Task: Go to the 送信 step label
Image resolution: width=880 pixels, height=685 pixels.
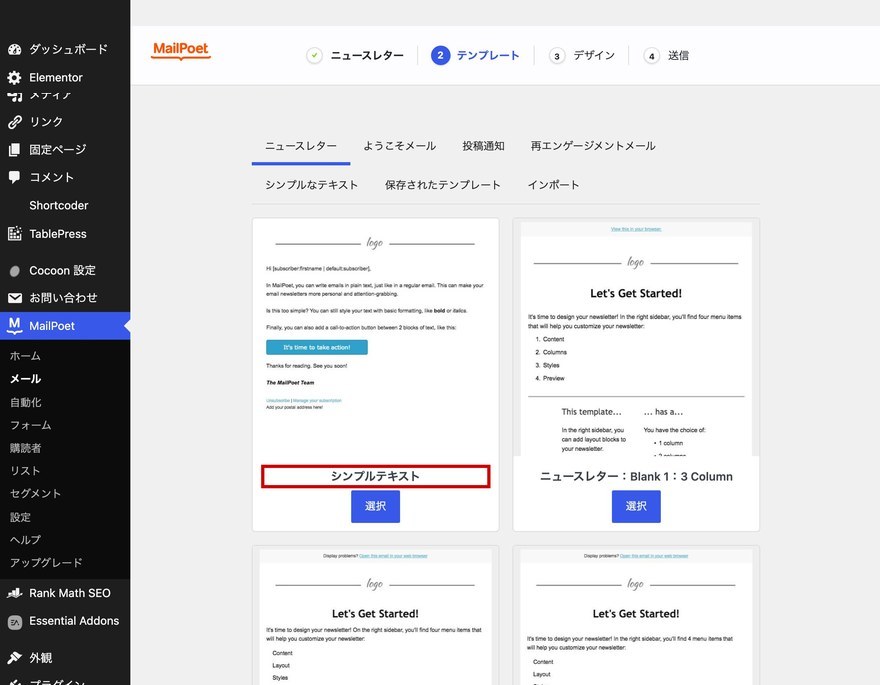Action: click(679, 56)
